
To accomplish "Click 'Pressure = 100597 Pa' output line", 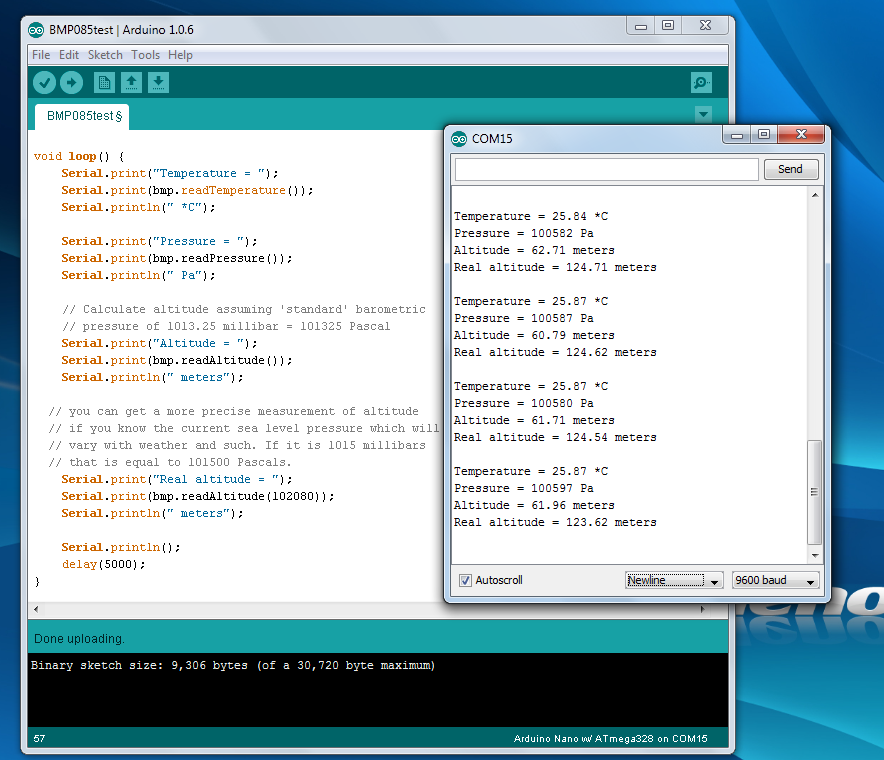I will tap(524, 488).
